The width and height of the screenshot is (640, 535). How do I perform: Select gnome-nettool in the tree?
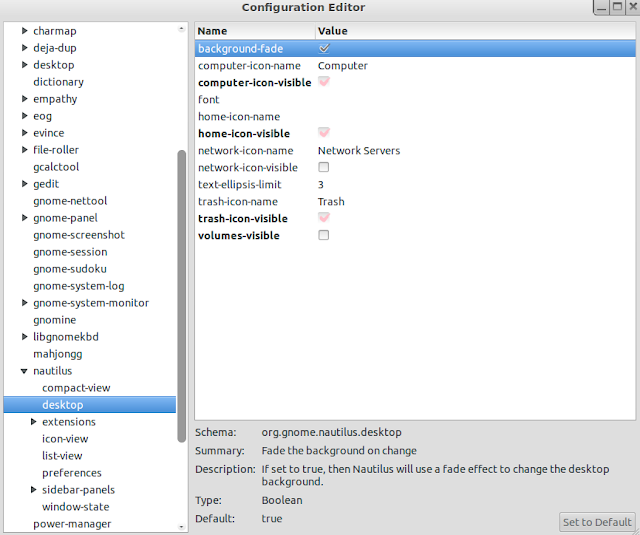70,201
